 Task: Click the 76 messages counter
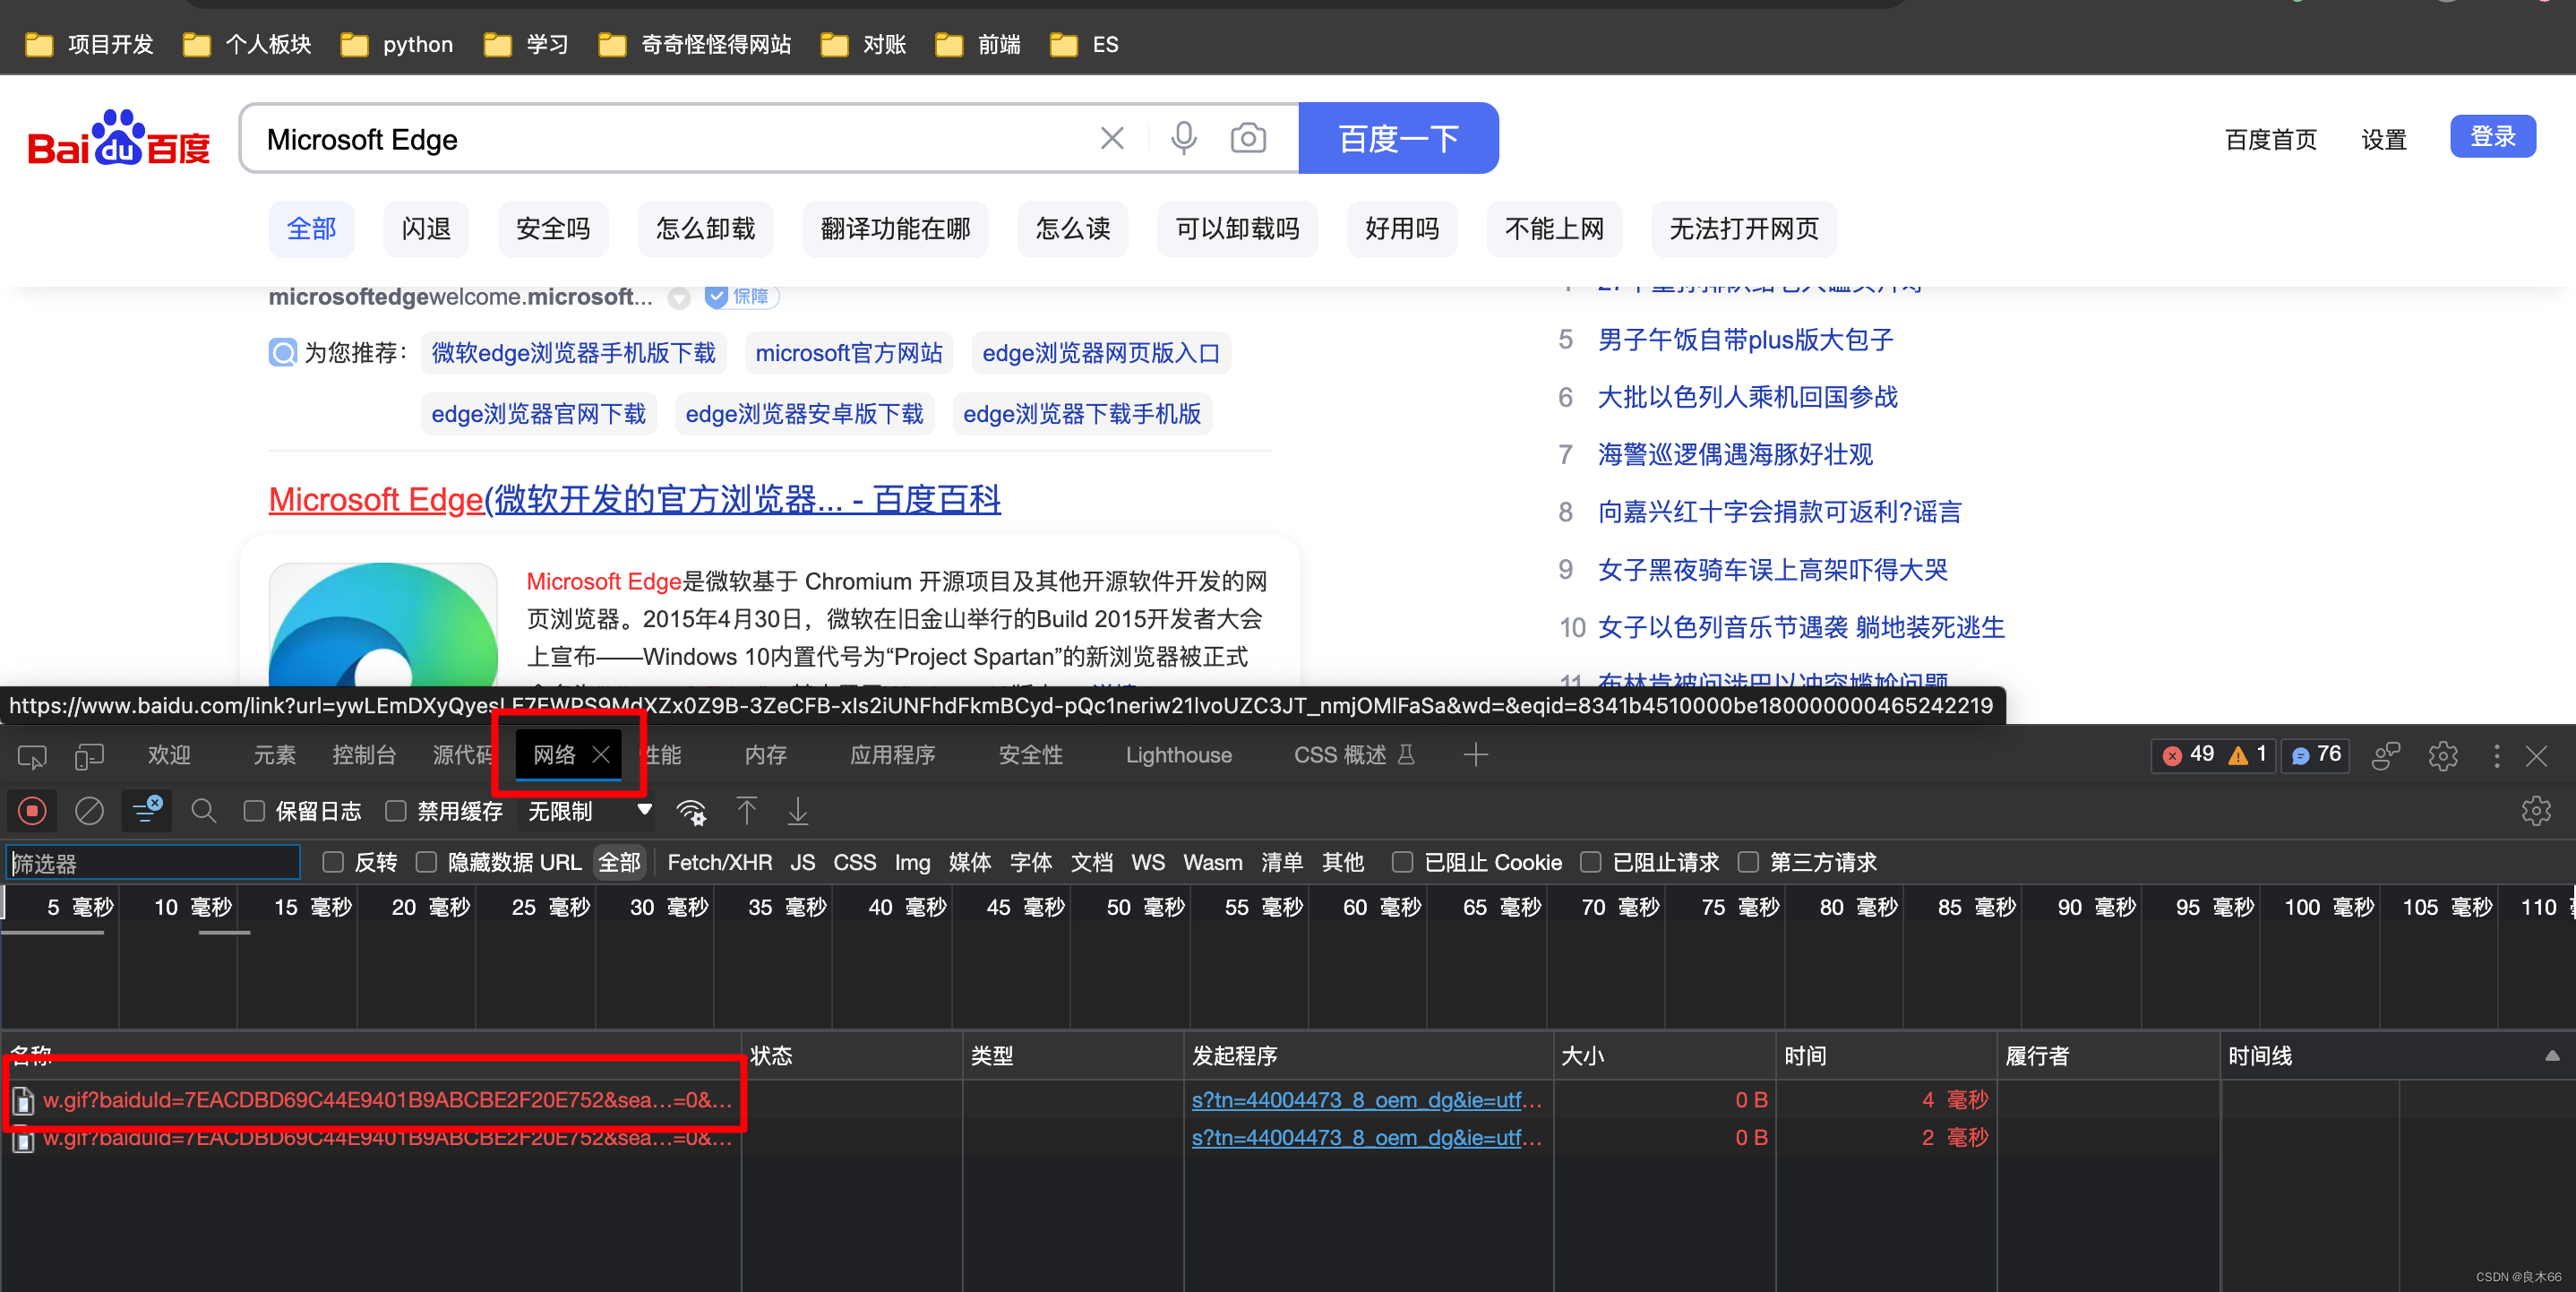(x=2315, y=755)
